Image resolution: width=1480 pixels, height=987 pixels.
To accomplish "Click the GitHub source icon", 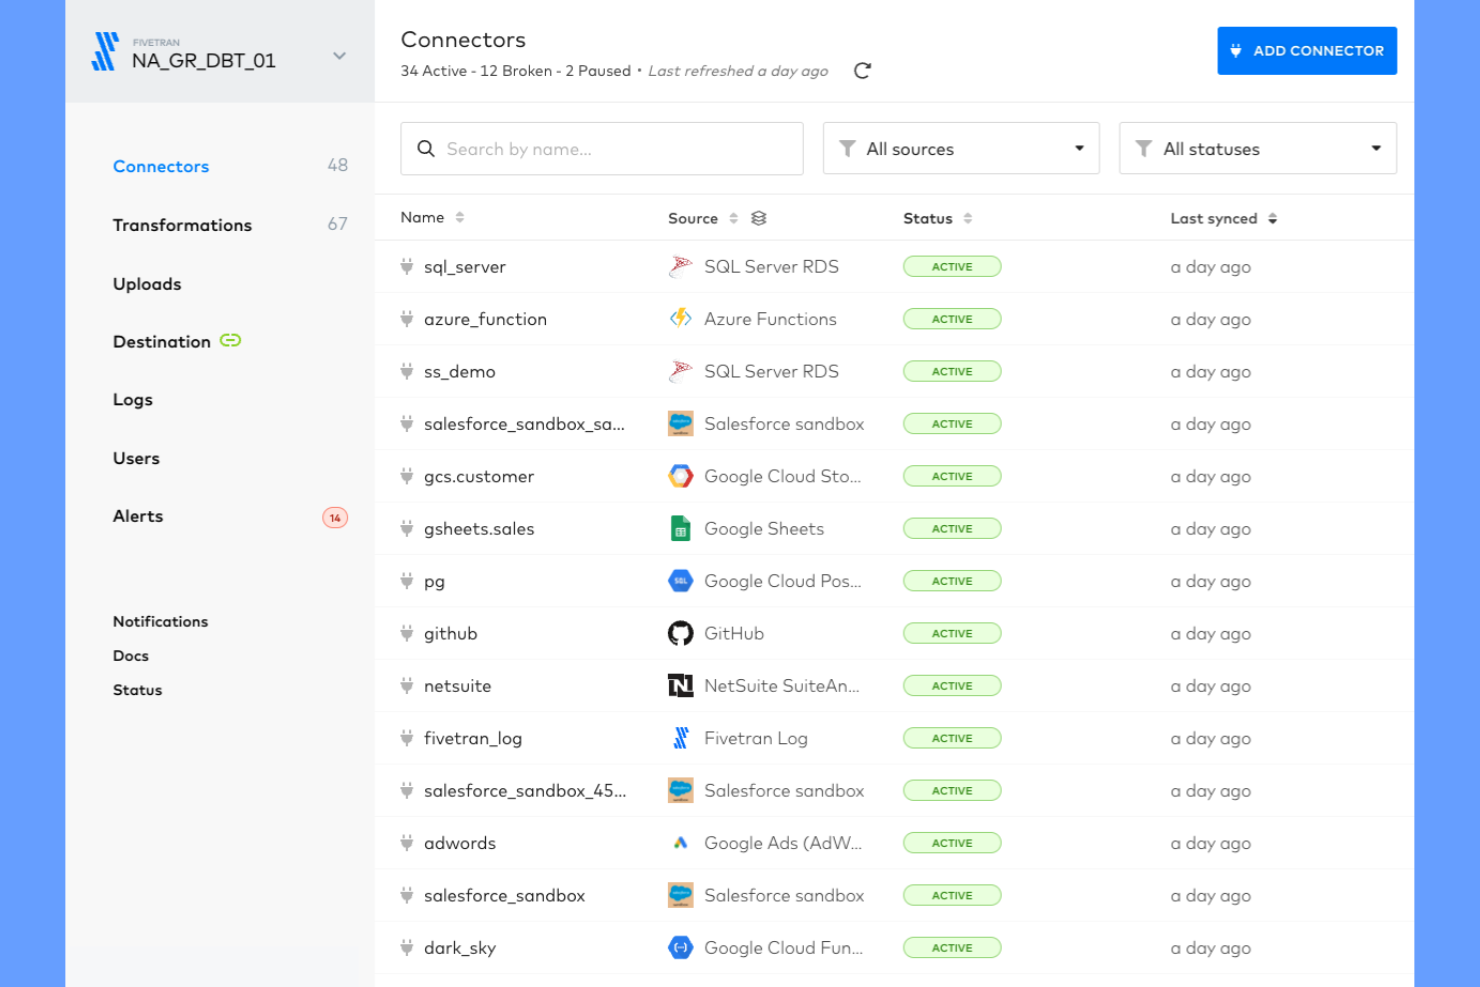I will [680, 632].
